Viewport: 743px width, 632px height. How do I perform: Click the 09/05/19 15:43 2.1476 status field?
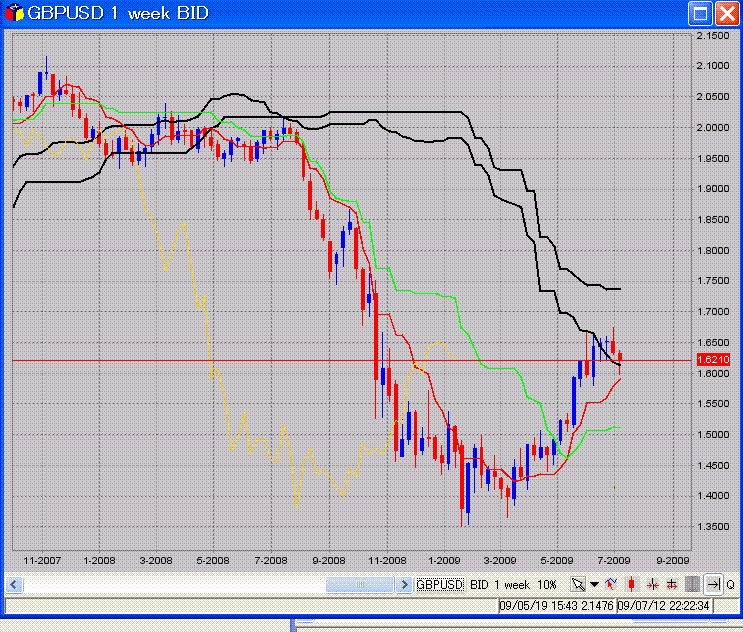coord(557,605)
